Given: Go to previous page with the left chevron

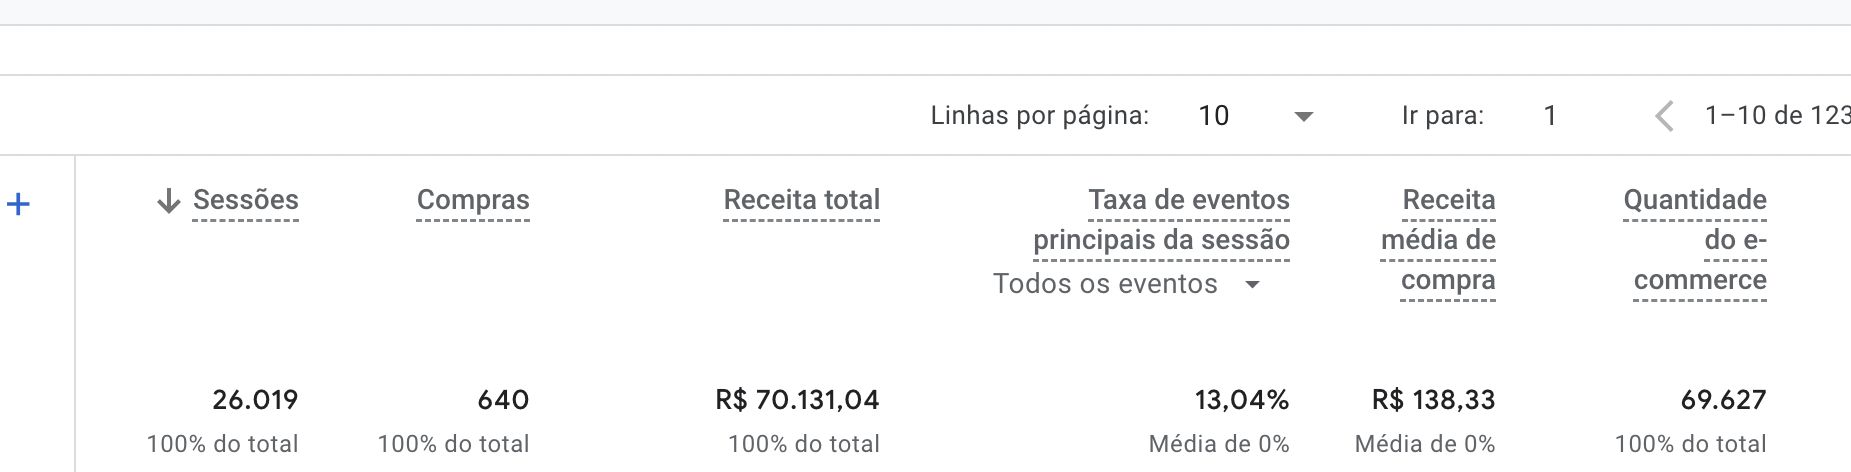Looking at the screenshot, I should tap(1664, 116).
